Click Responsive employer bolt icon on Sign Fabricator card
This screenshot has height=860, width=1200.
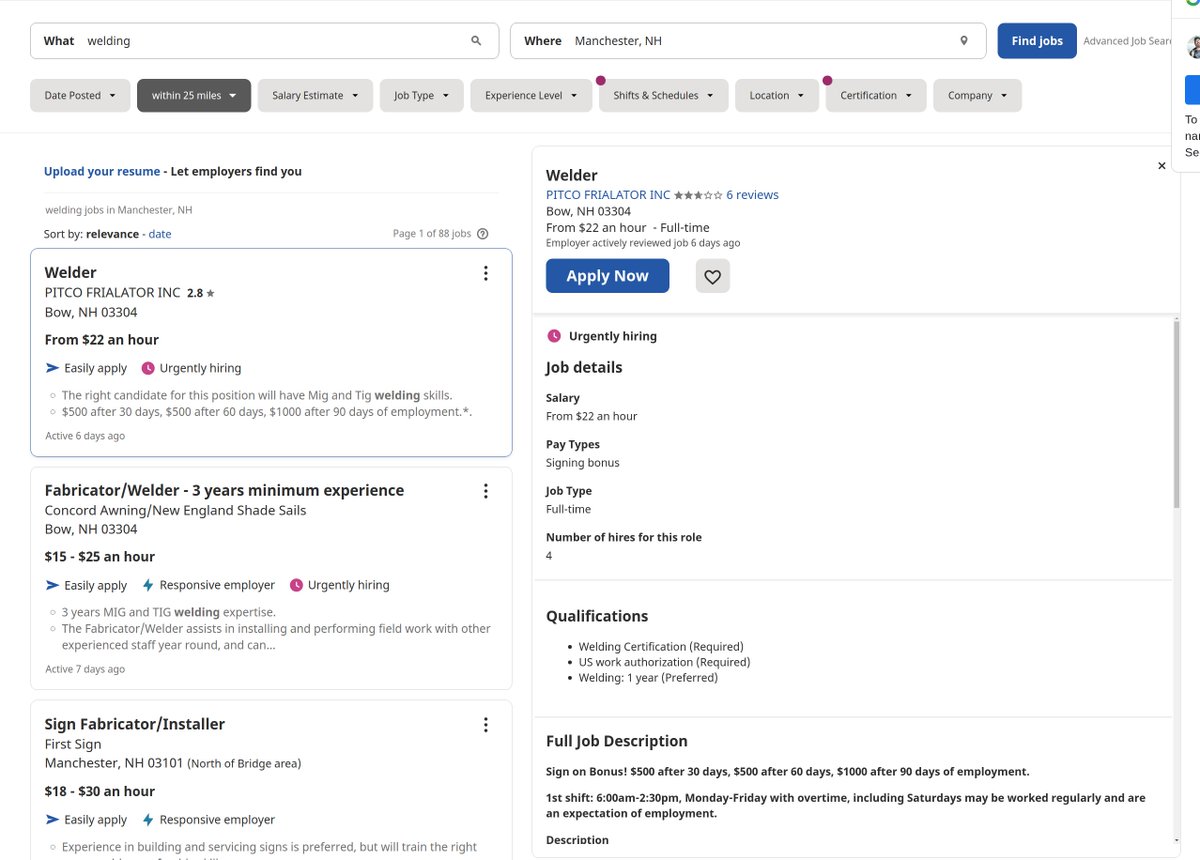[148, 819]
